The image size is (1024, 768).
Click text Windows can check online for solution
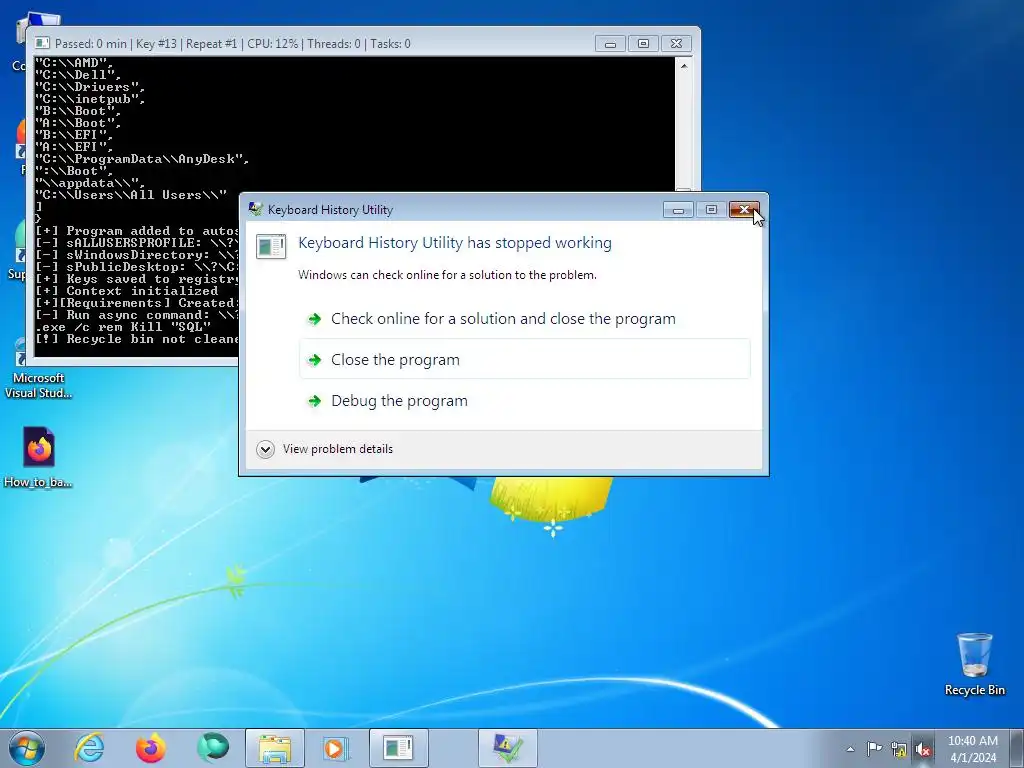click(447, 275)
